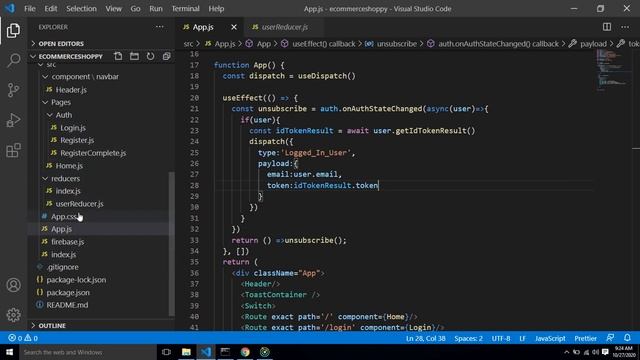This screenshot has width=640, height=360.
Task: Open userReducer.js in the explorer tree
Action: pyautogui.click(x=79, y=204)
